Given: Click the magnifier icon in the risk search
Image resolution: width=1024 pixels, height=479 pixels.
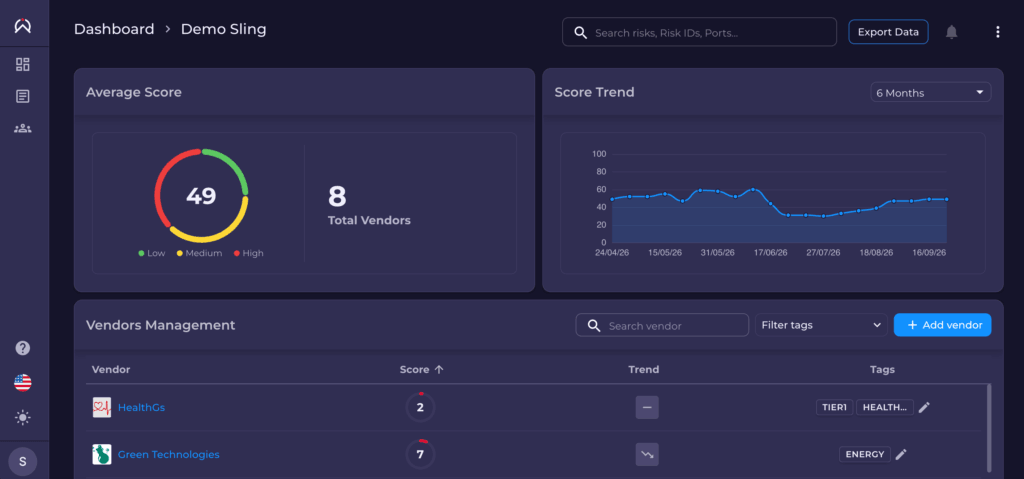Looking at the screenshot, I should (x=580, y=32).
